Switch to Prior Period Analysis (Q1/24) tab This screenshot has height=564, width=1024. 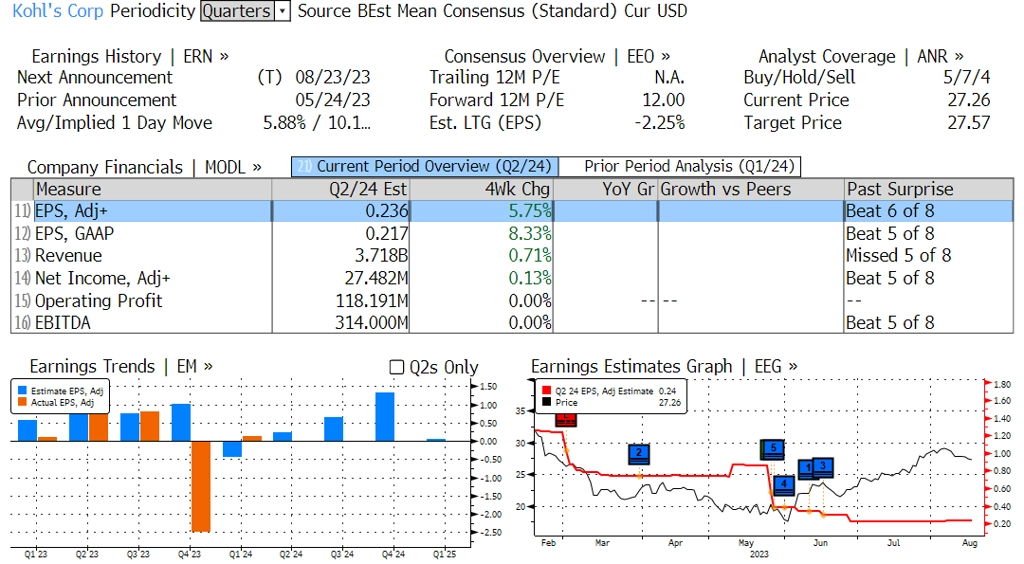pyautogui.click(x=680, y=166)
